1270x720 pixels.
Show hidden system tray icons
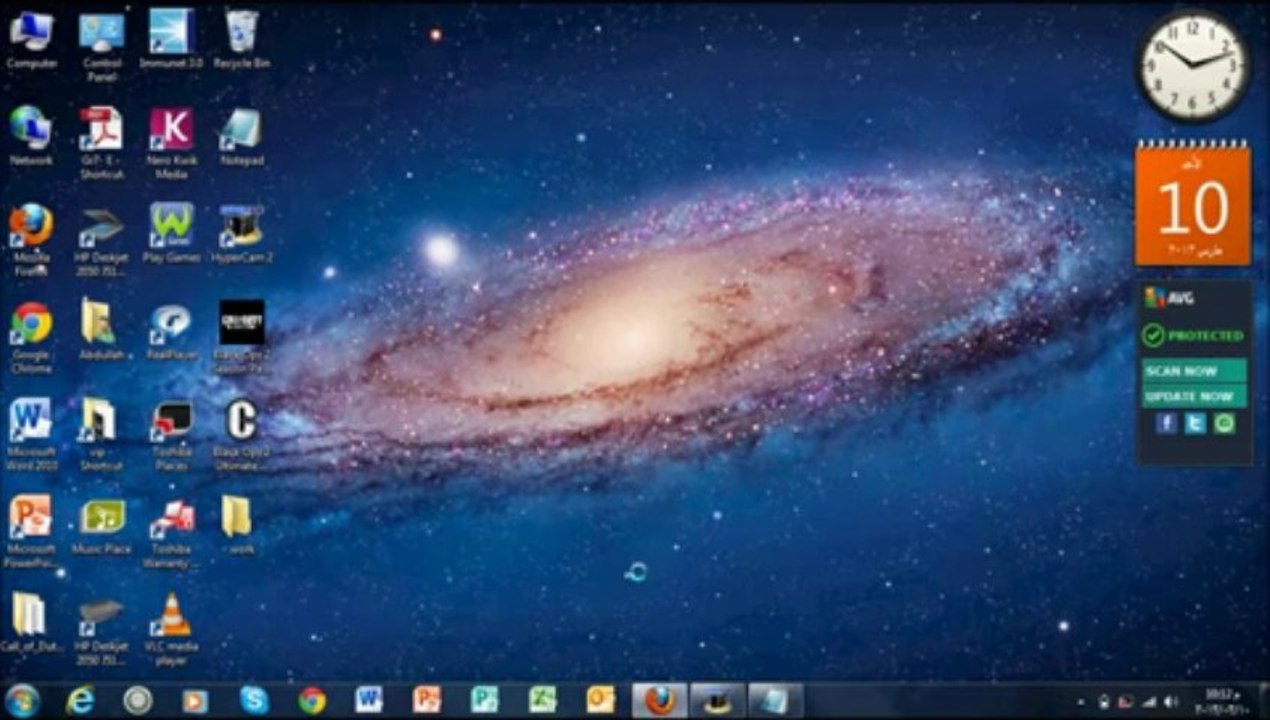pyautogui.click(x=1082, y=703)
